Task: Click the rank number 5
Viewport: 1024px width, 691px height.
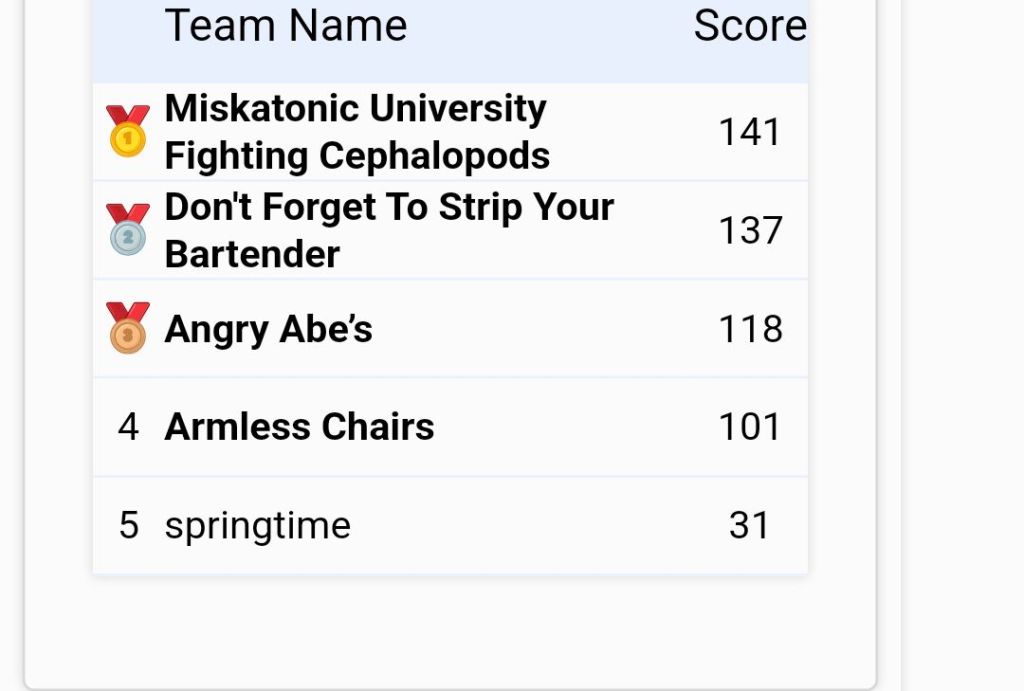Action: [128, 525]
